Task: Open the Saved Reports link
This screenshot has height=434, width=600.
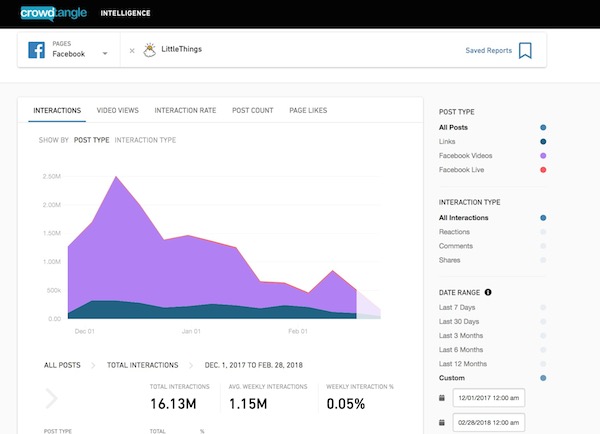Action: click(488, 50)
